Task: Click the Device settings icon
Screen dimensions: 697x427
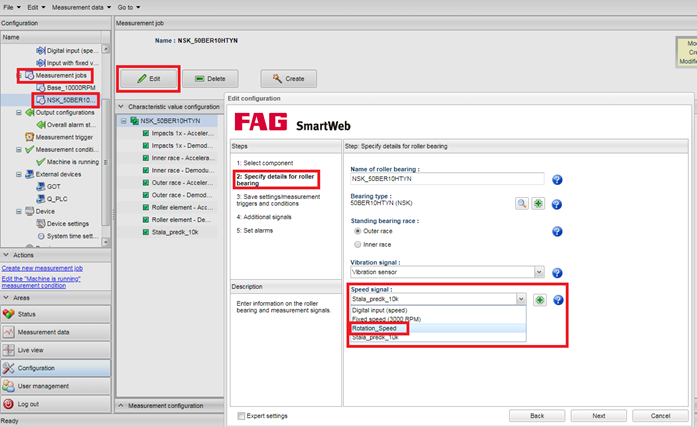Action: click(40, 223)
